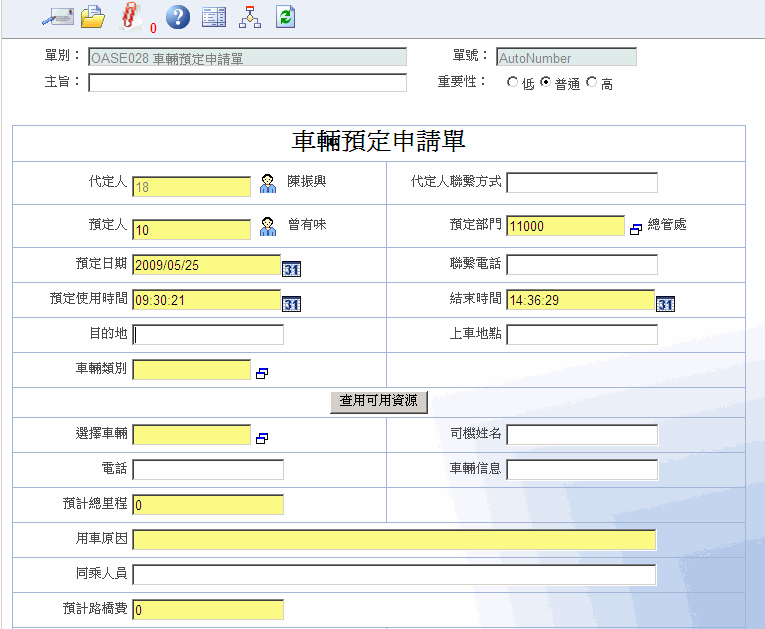
Task: Open the 預定部門 selection popup
Action: click(x=636, y=229)
